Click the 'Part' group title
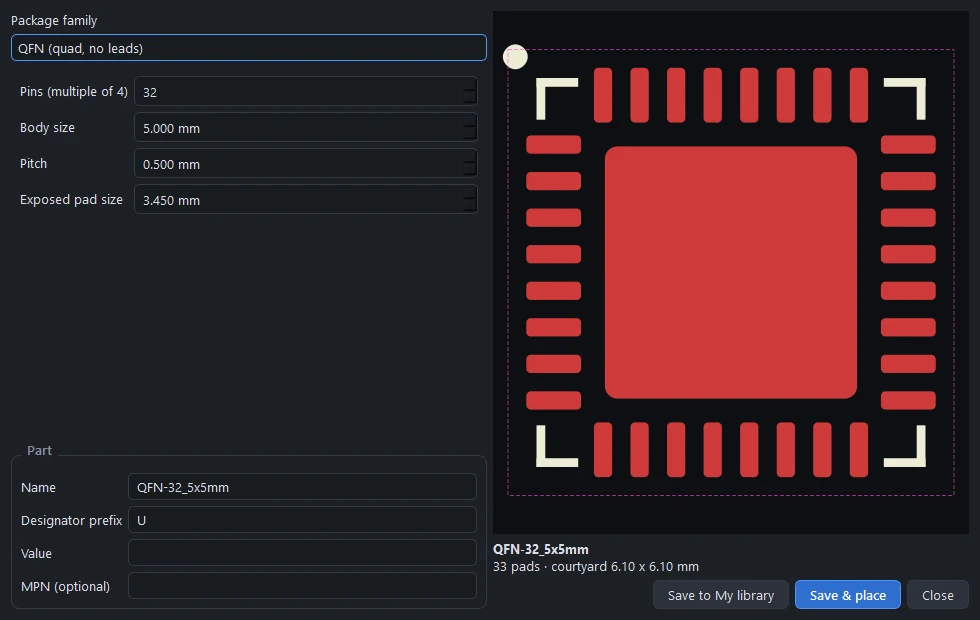 (39, 451)
